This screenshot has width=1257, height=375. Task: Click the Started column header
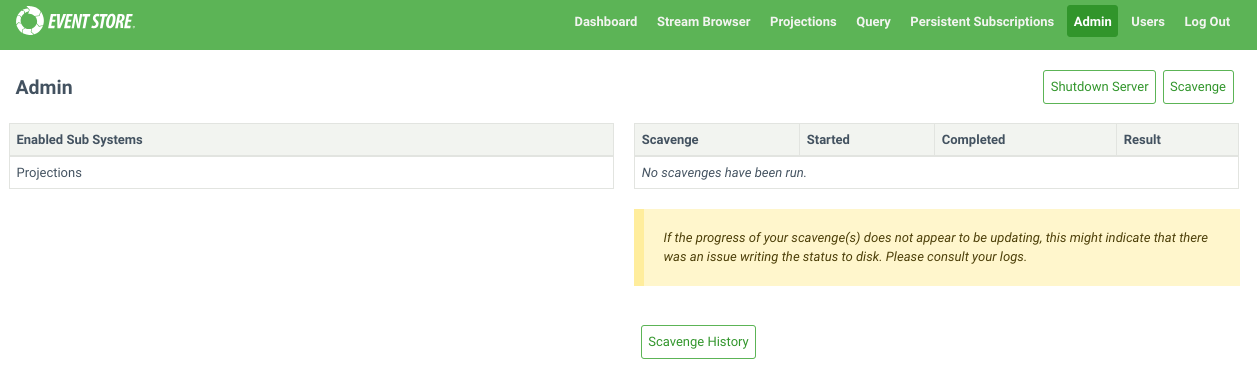tap(866, 140)
